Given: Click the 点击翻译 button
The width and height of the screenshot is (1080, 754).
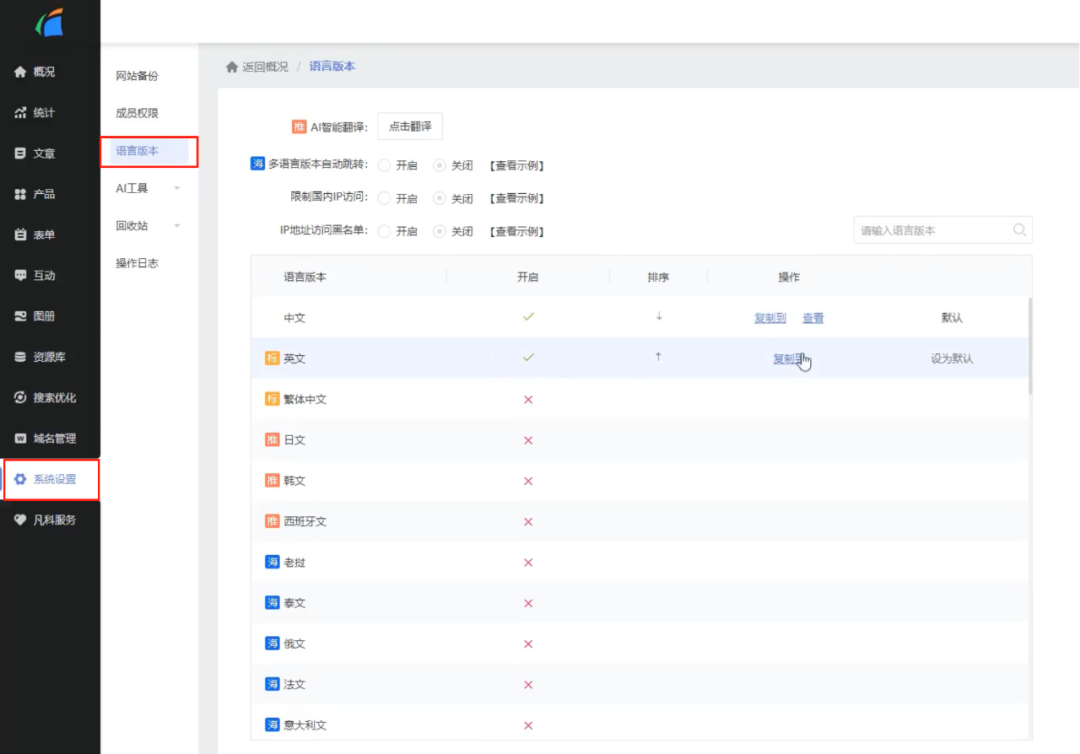Looking at the screenshot, I should [x=411, y=126].
